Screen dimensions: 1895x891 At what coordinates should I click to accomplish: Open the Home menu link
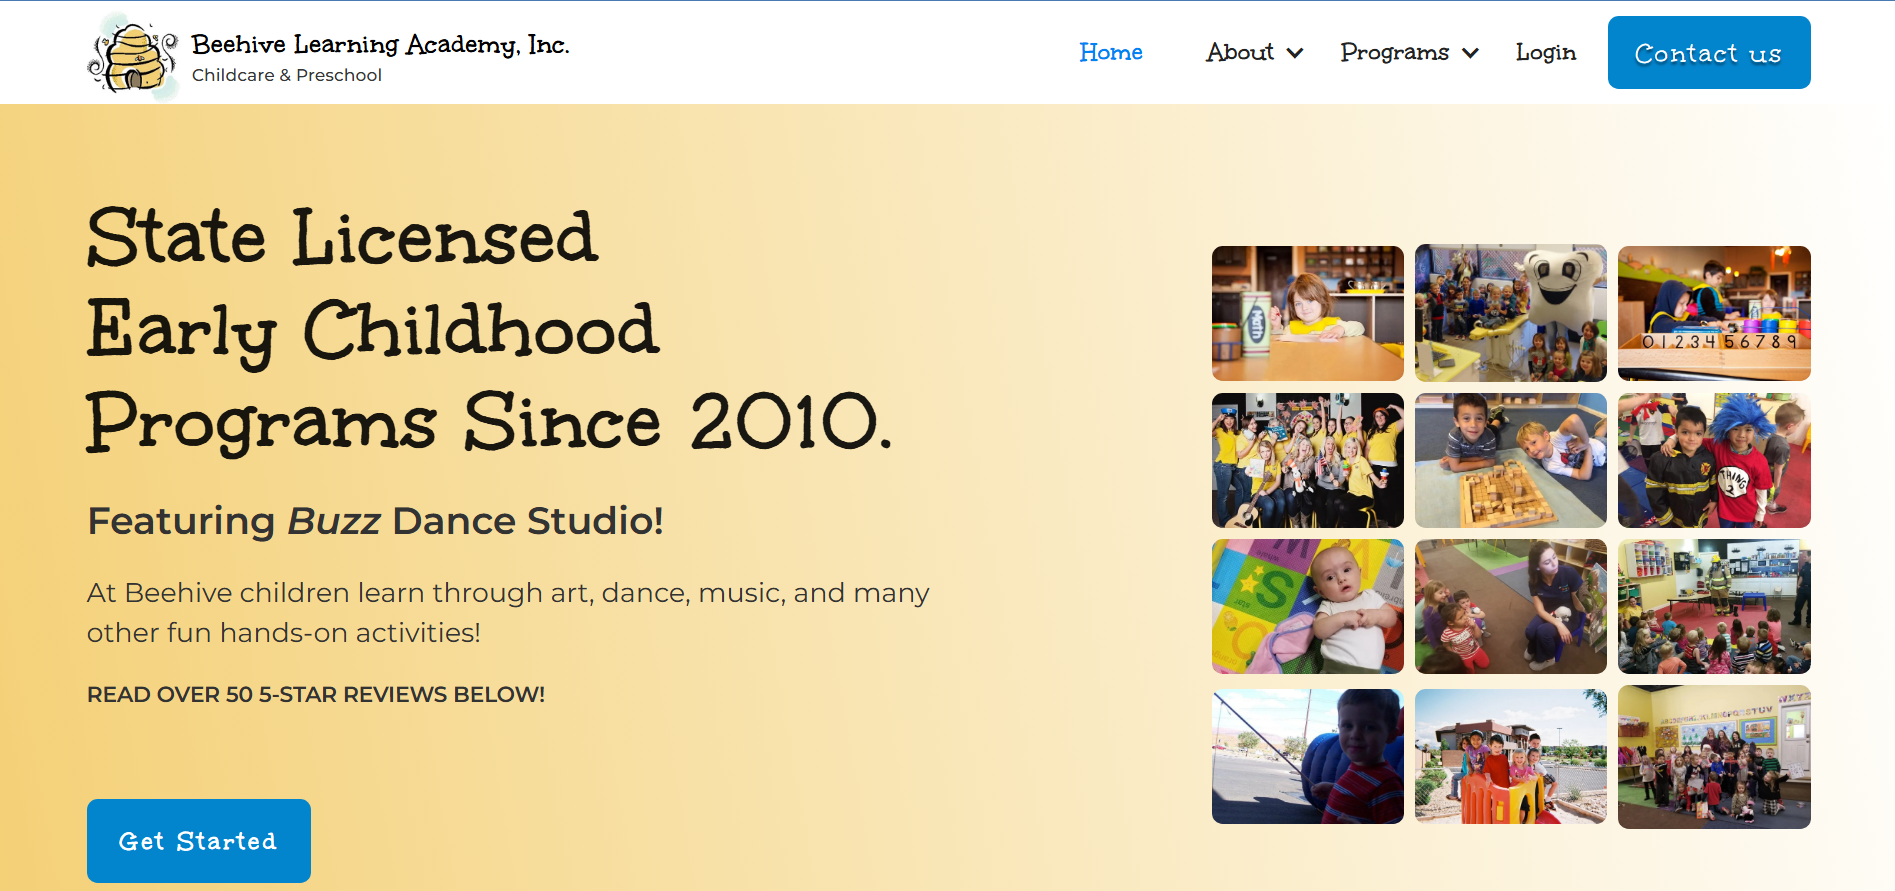1111,52
